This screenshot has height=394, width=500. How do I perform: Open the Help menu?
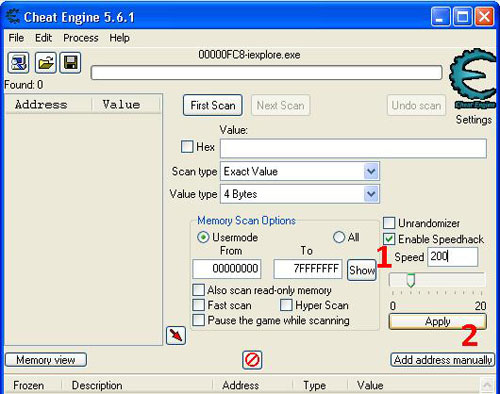point(119,38)
